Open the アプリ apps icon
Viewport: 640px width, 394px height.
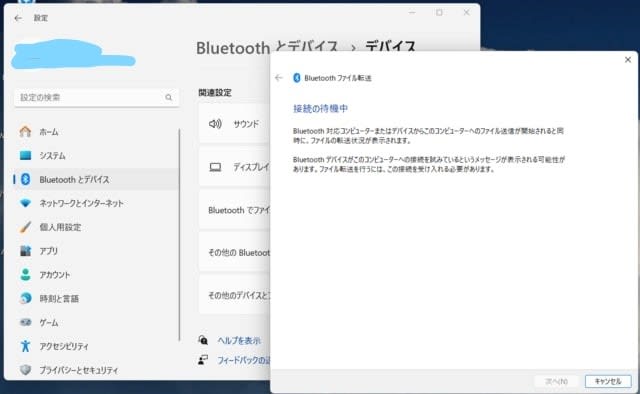[25, 251]
